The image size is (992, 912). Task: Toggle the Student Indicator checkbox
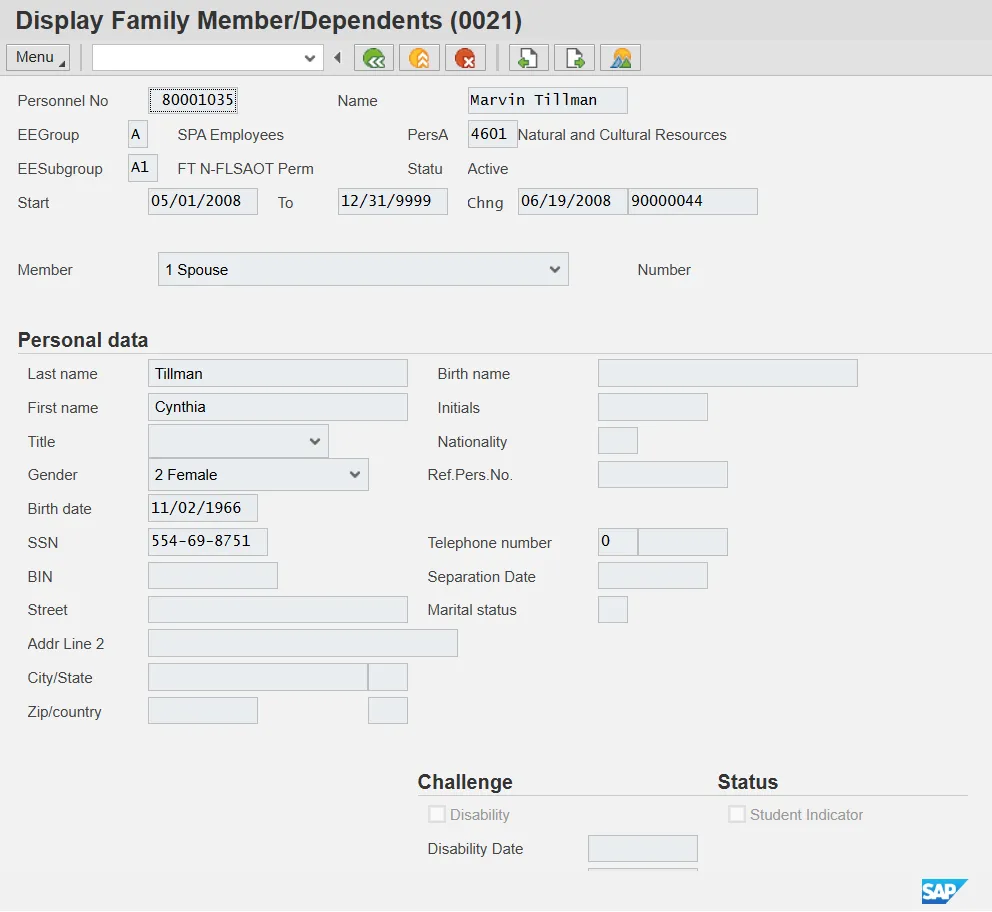737,815
